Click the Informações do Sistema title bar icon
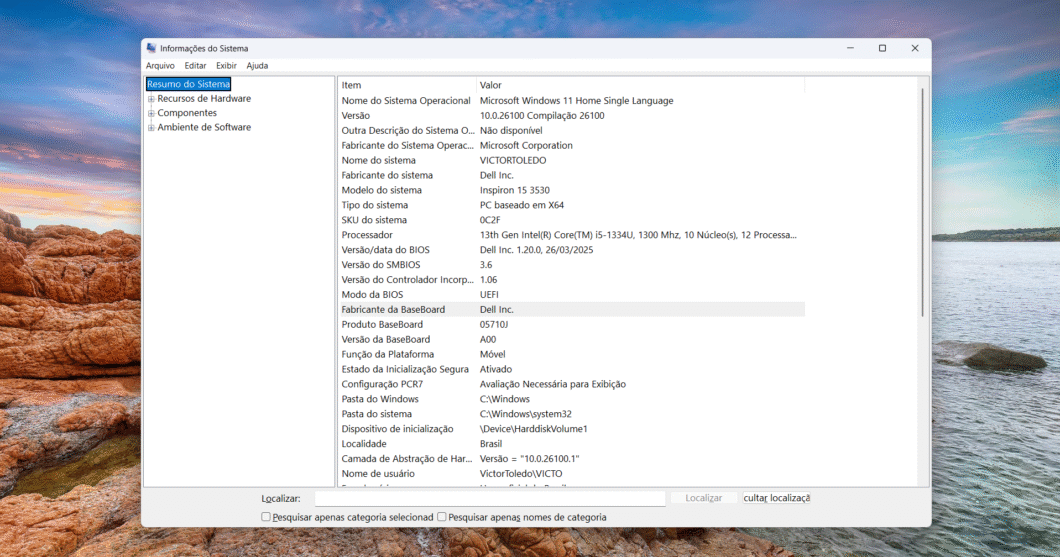Viewport: 1060px width, 557px height. 151,48
